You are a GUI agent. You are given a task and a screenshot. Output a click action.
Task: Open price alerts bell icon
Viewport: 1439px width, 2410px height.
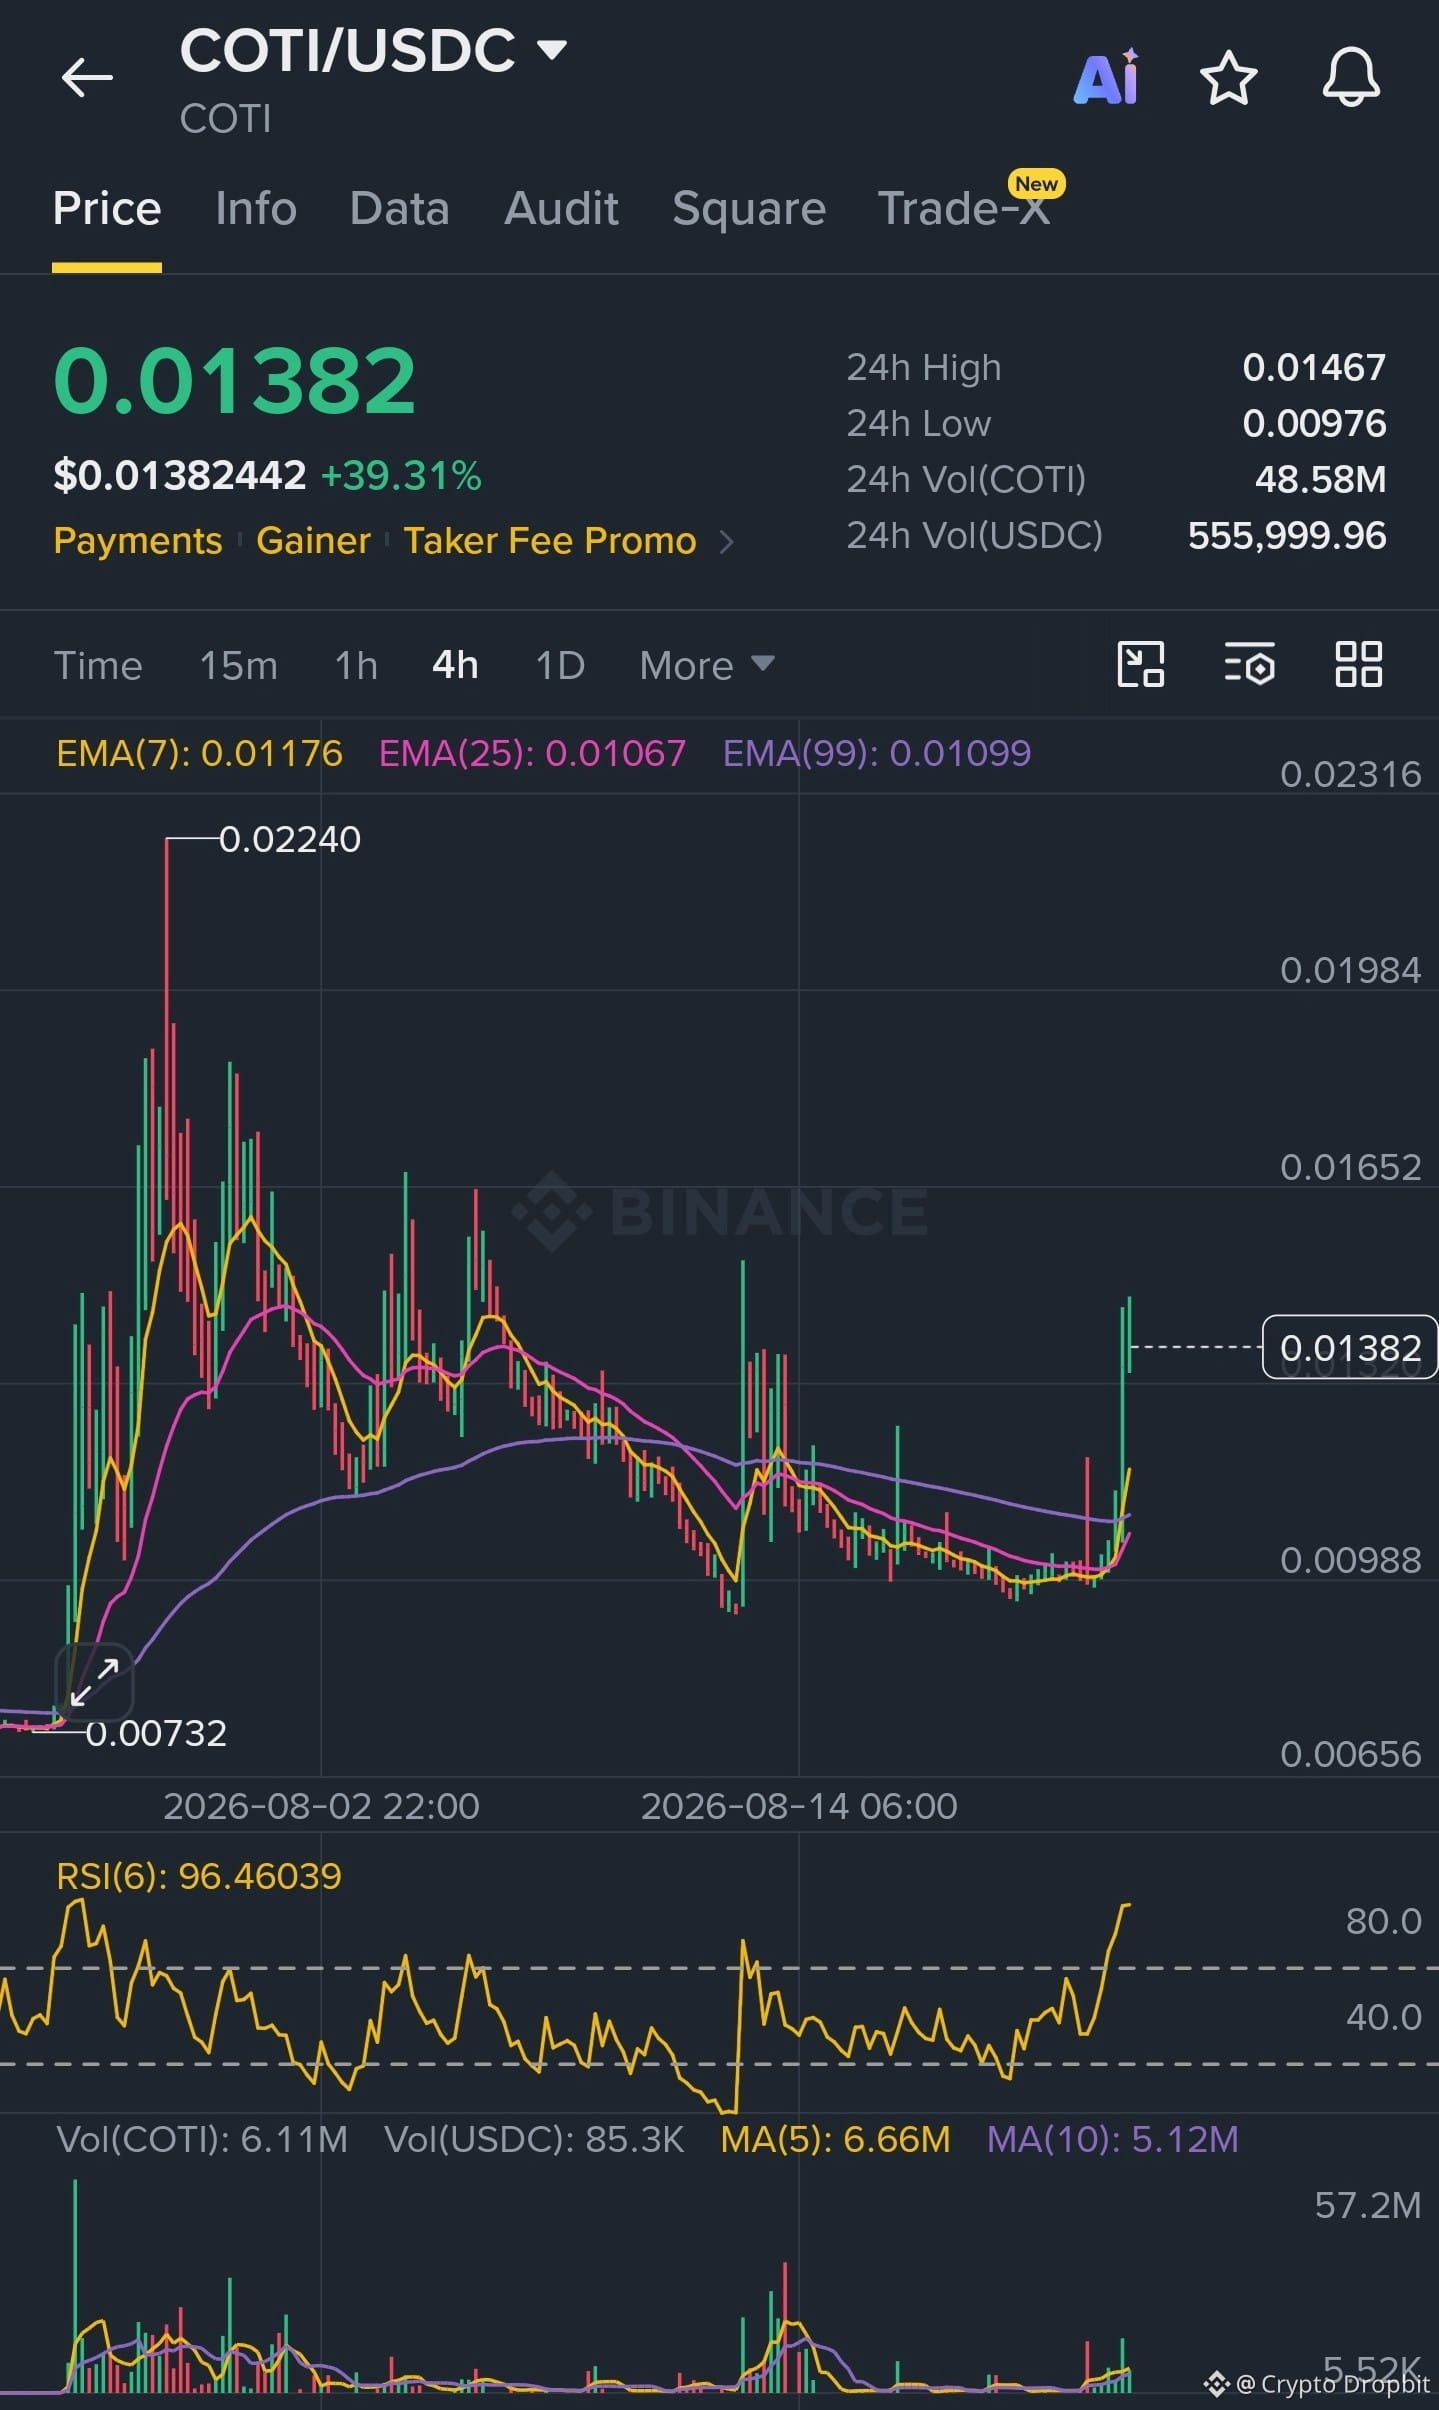1351,76
